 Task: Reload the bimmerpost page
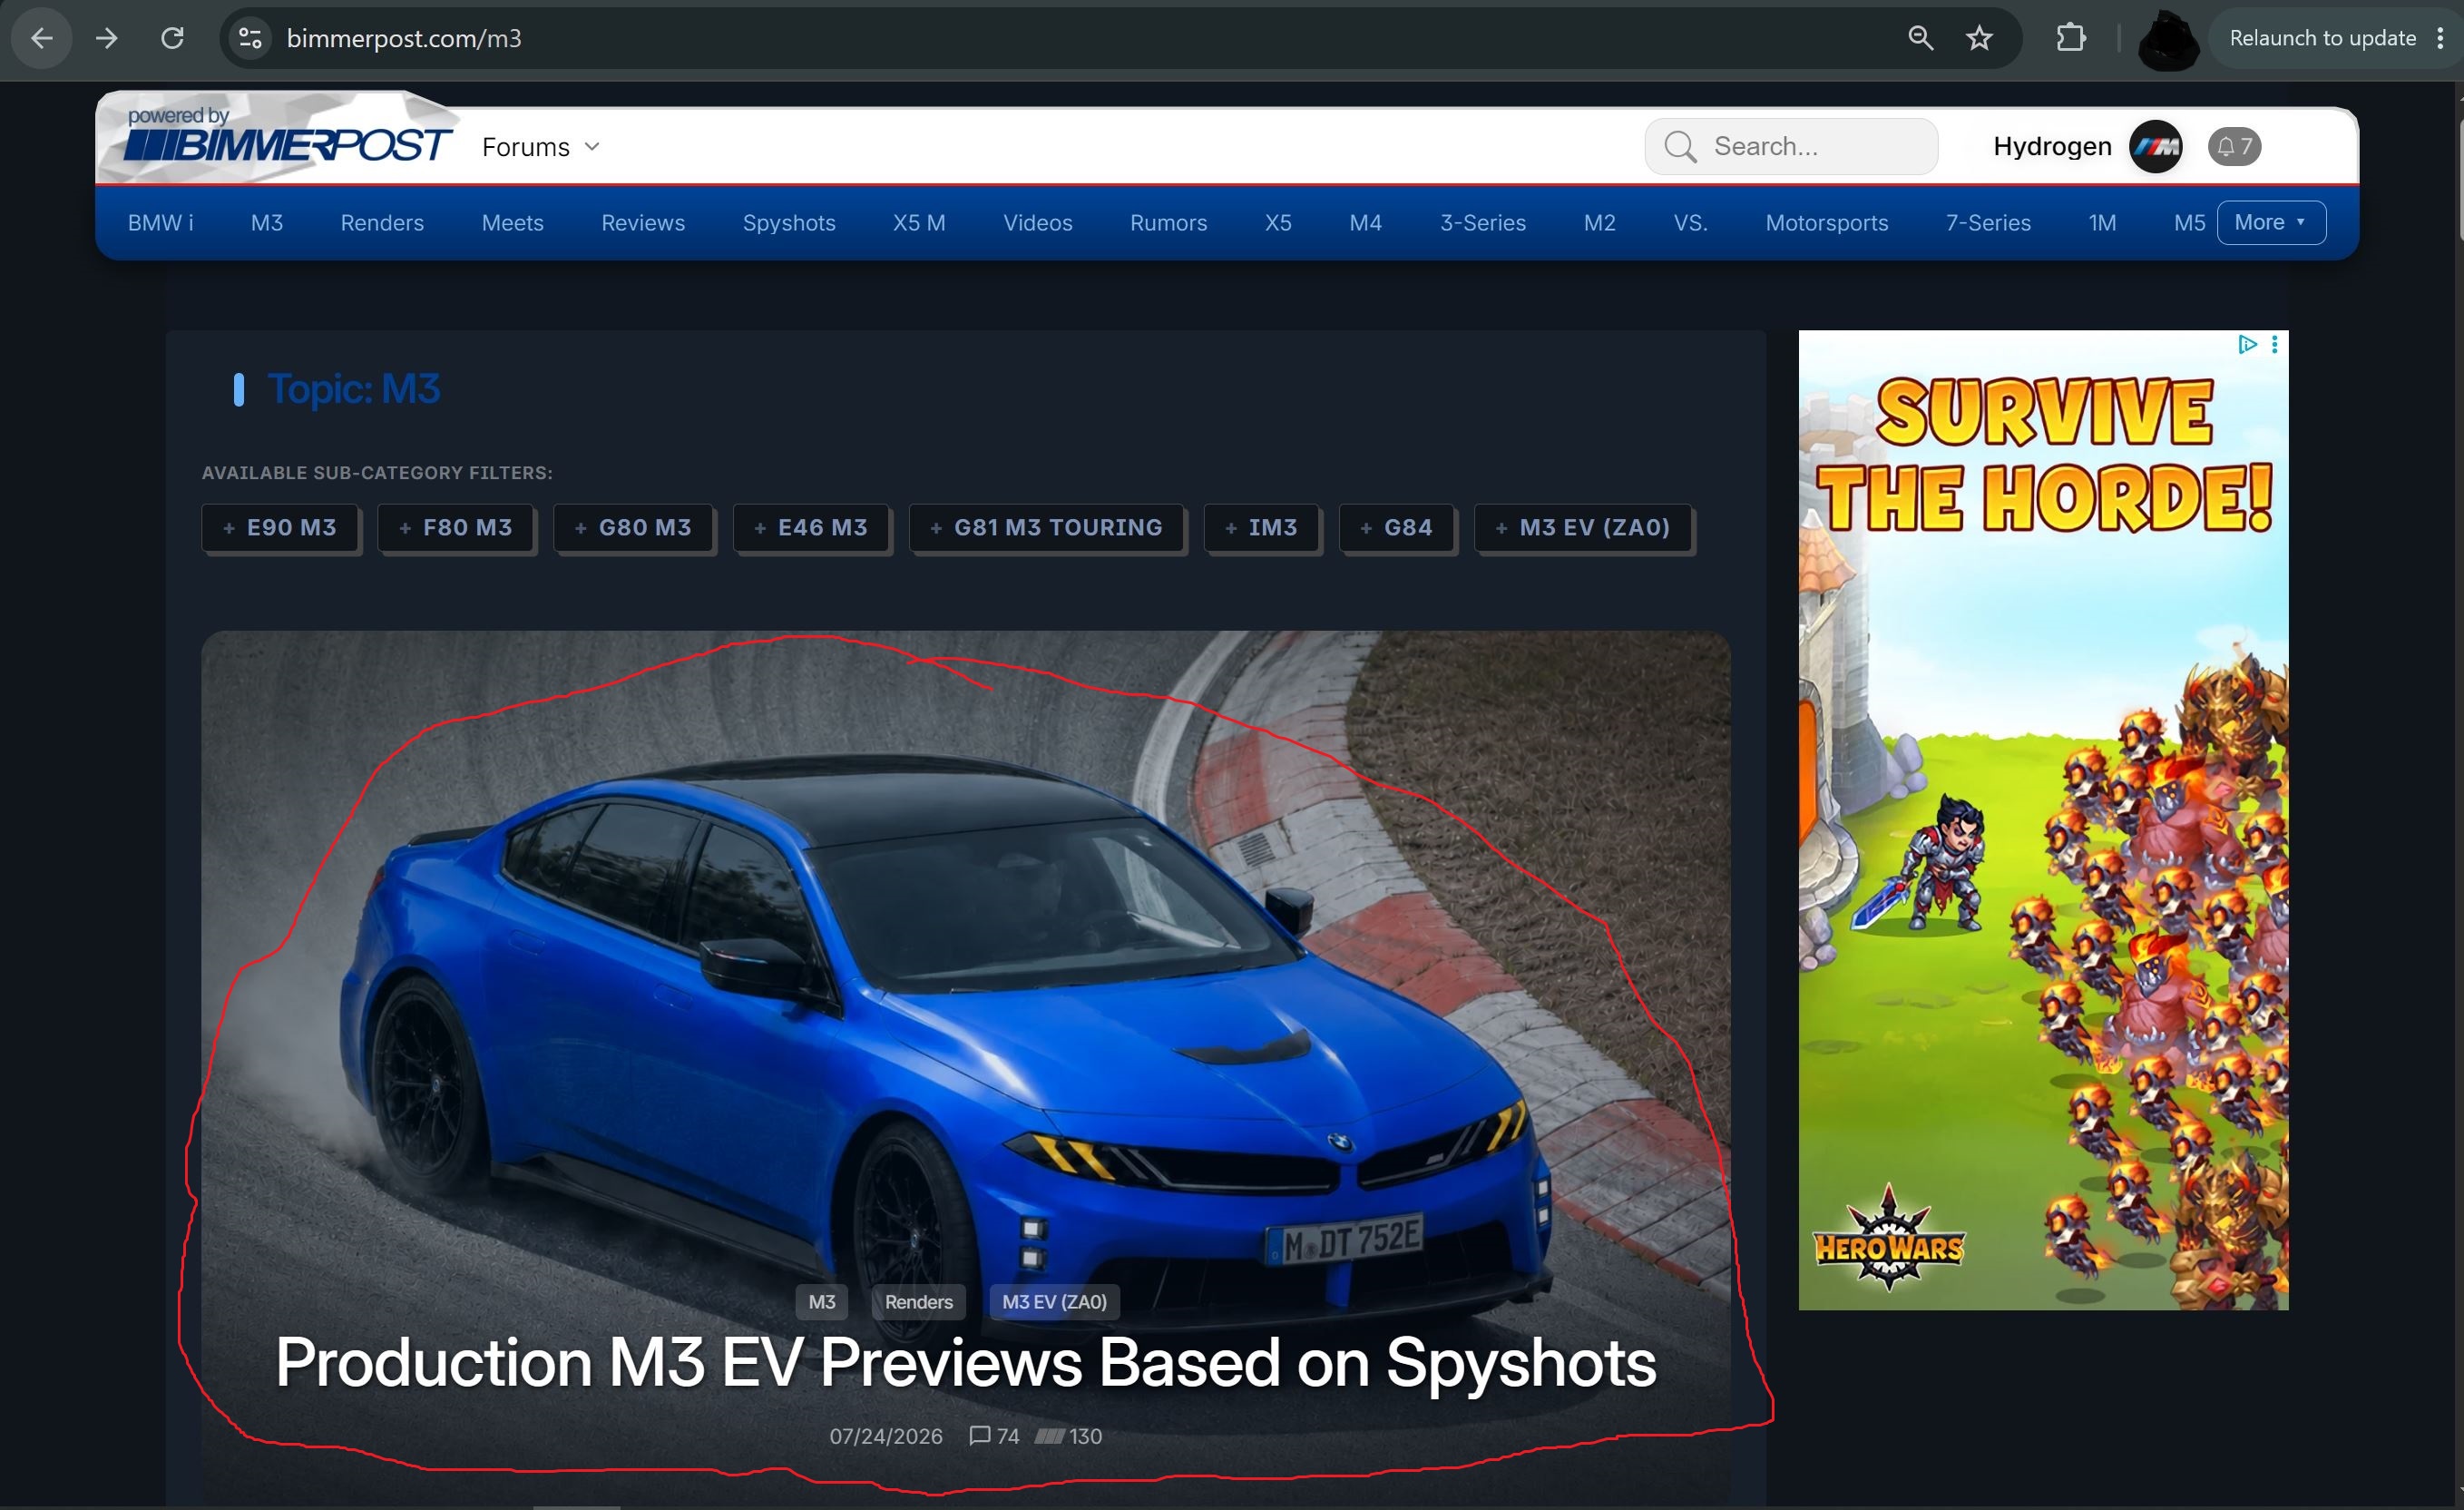(173, 38)
